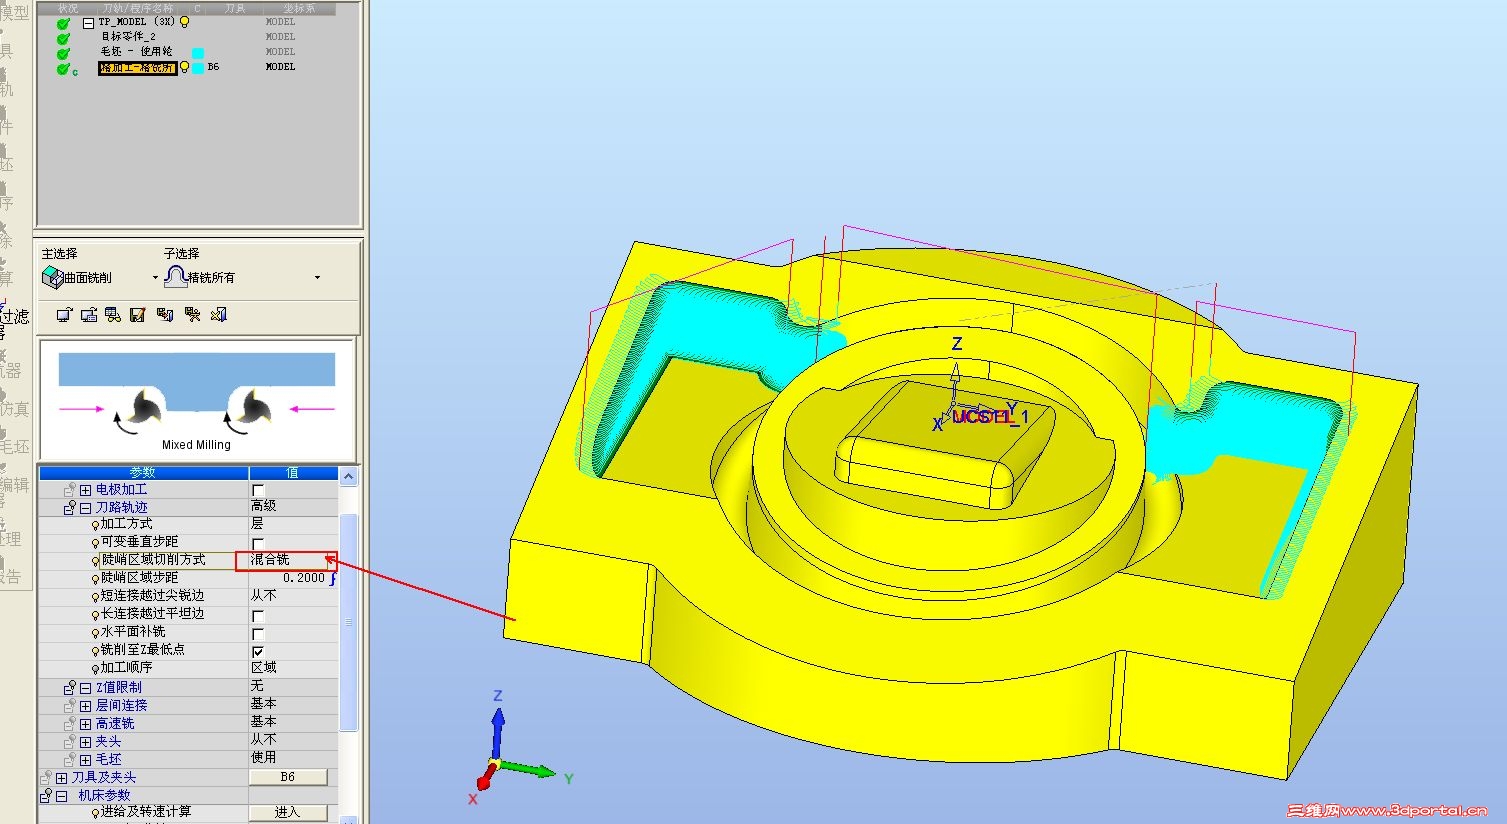This screenshot has height=824, width=1507.
Task: Open the 子选择 精铣所有 dropdown
Action: pos(318,278)
